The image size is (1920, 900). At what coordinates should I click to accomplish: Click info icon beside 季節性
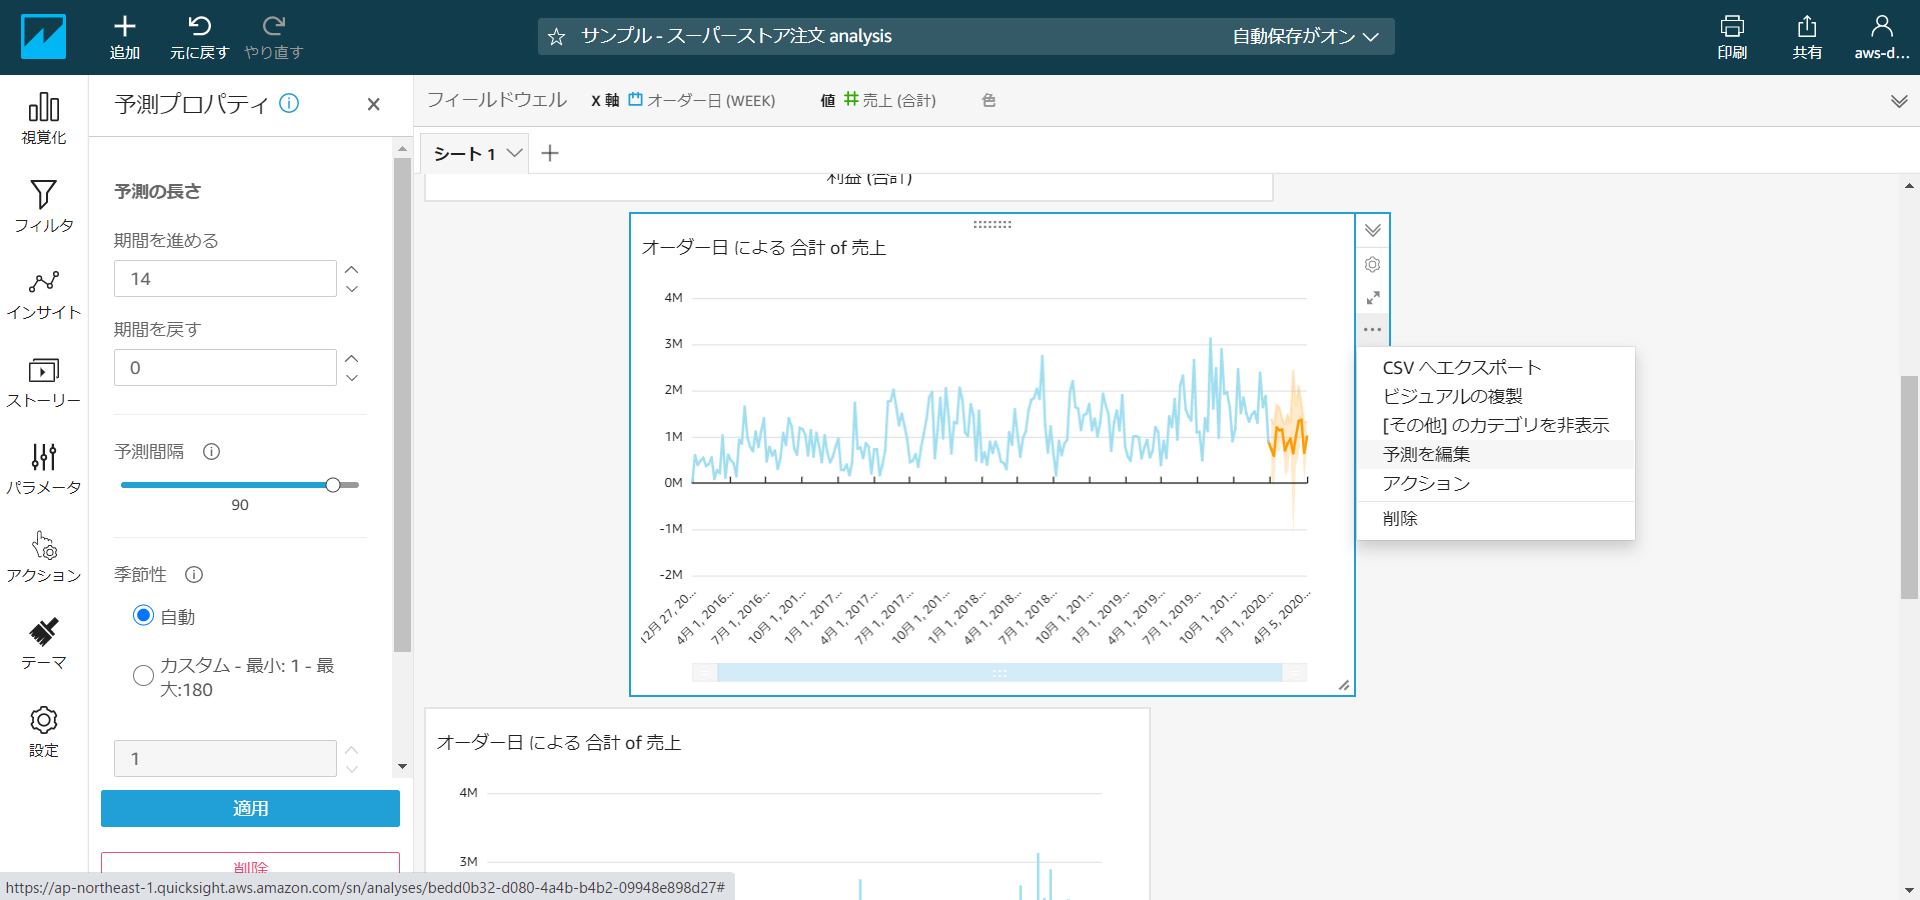pyautogui.click(x=194, y=575)
